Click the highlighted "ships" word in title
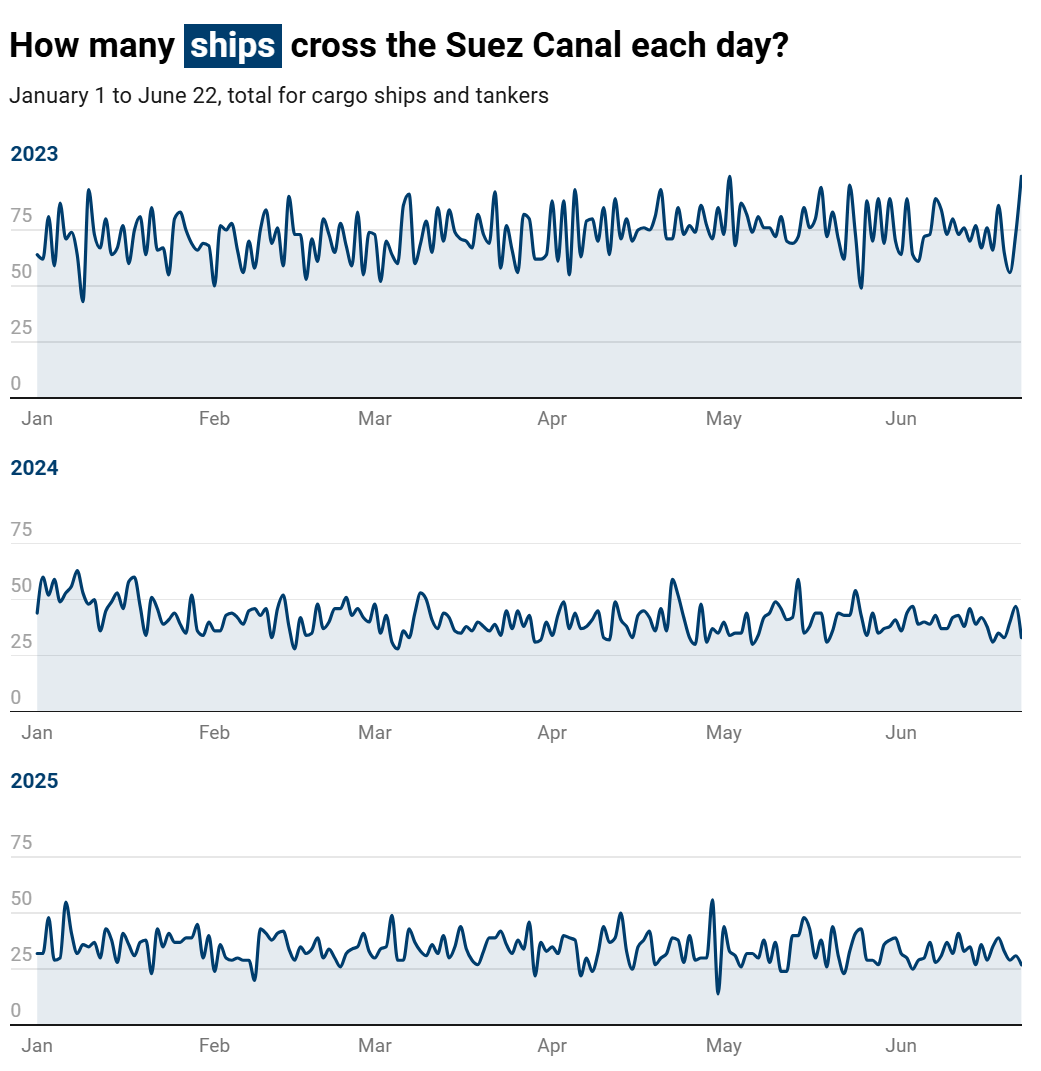1041x1071 pixels. [x=232, y=46]
